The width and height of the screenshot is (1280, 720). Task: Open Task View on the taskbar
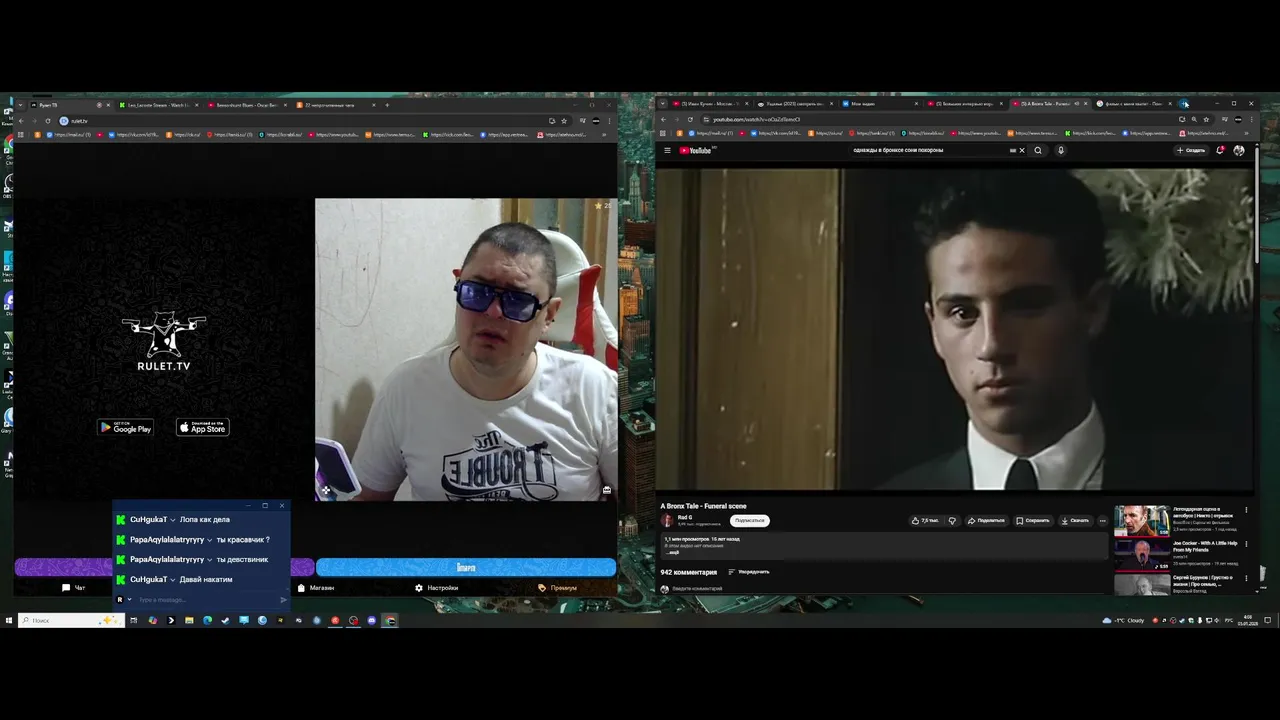click(133, 620)
